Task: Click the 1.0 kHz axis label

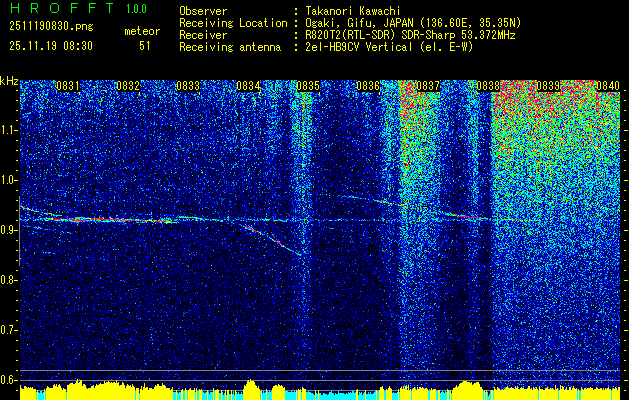Action: pyautogui.click(x=9, y=180)
